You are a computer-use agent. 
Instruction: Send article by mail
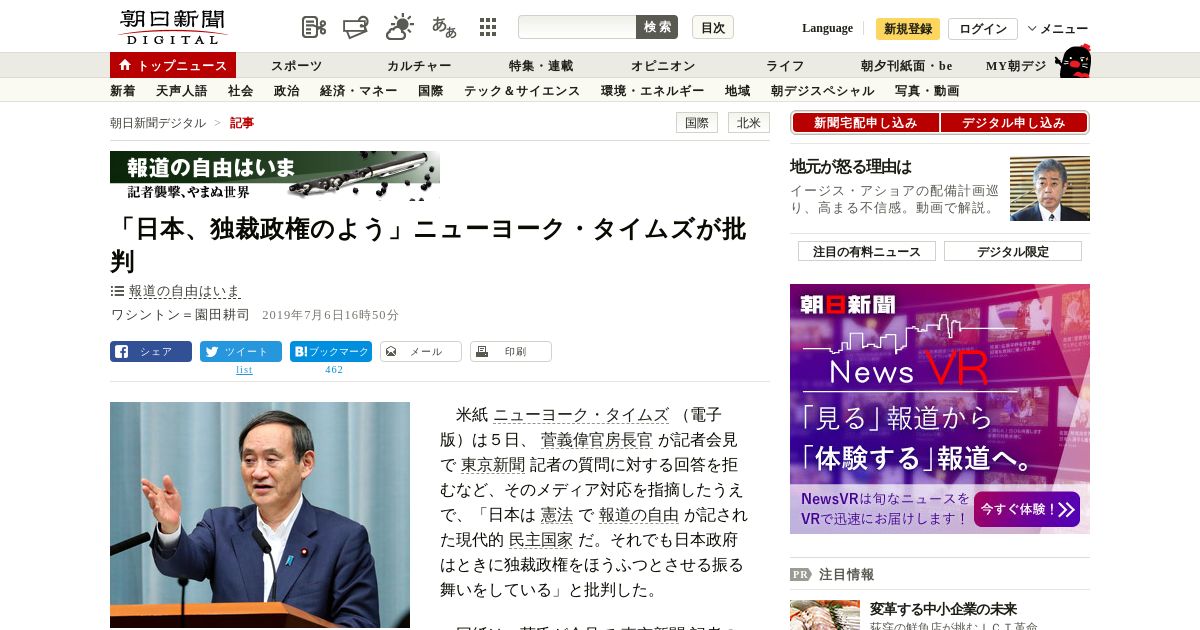click(x=421, y=352)
